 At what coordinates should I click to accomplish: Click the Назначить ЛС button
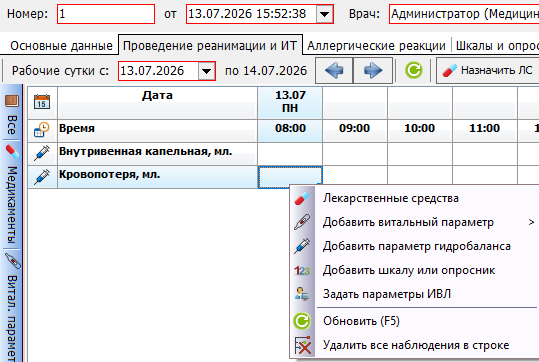488,70
